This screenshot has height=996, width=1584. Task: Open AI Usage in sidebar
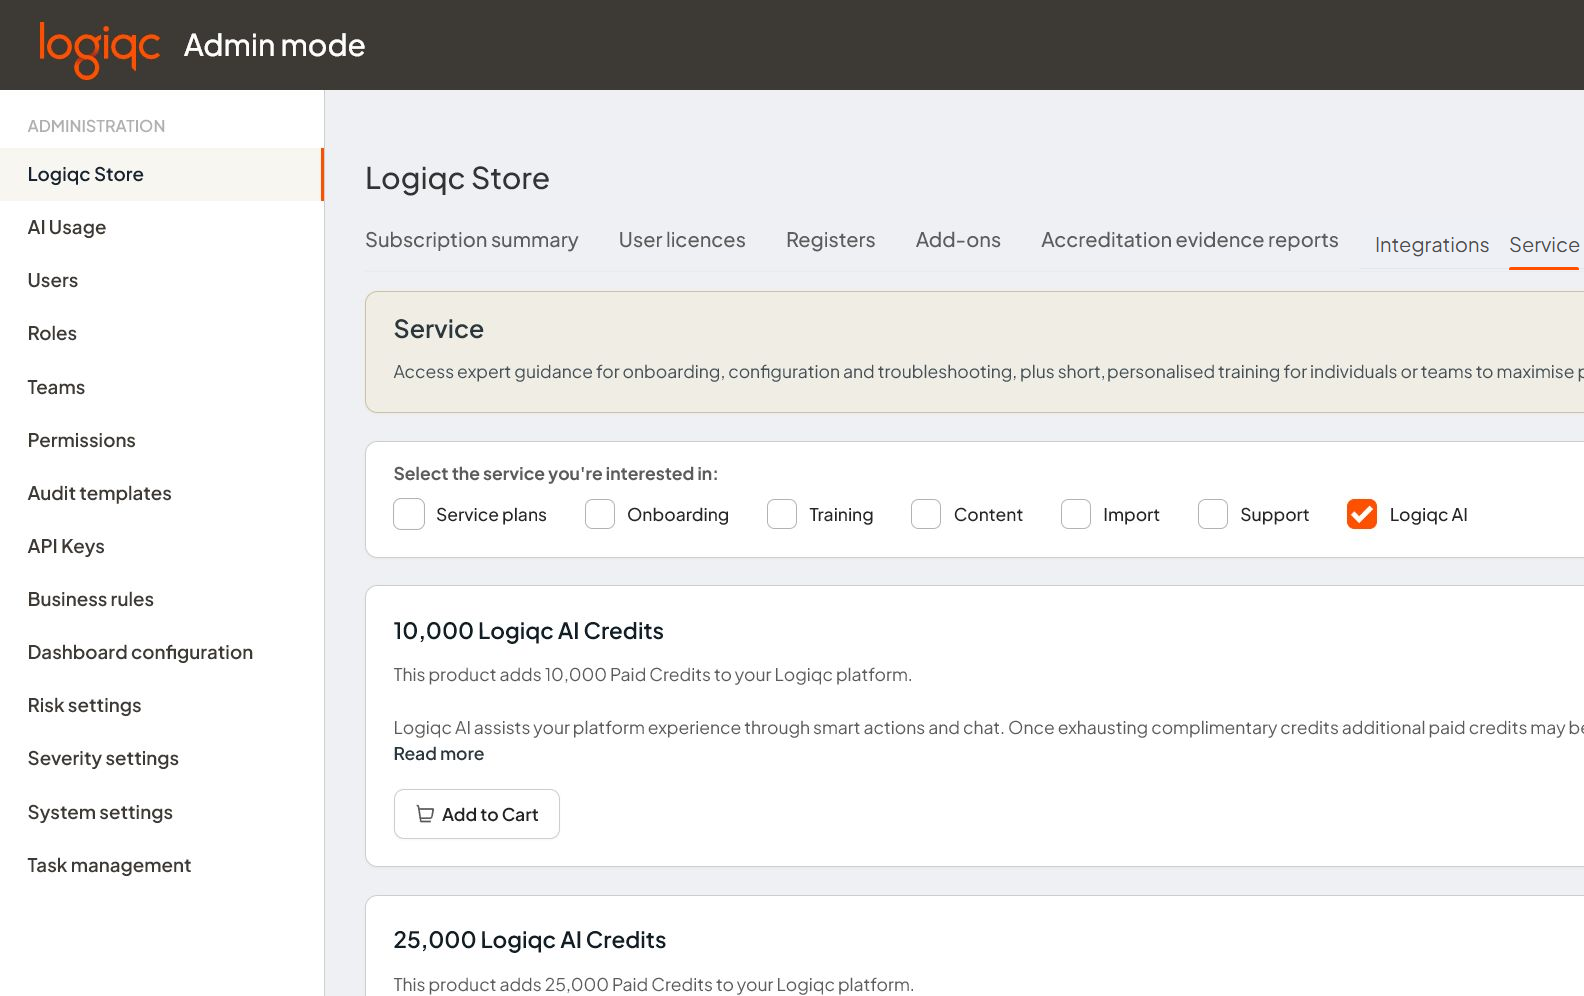click(x=161, y=227)
